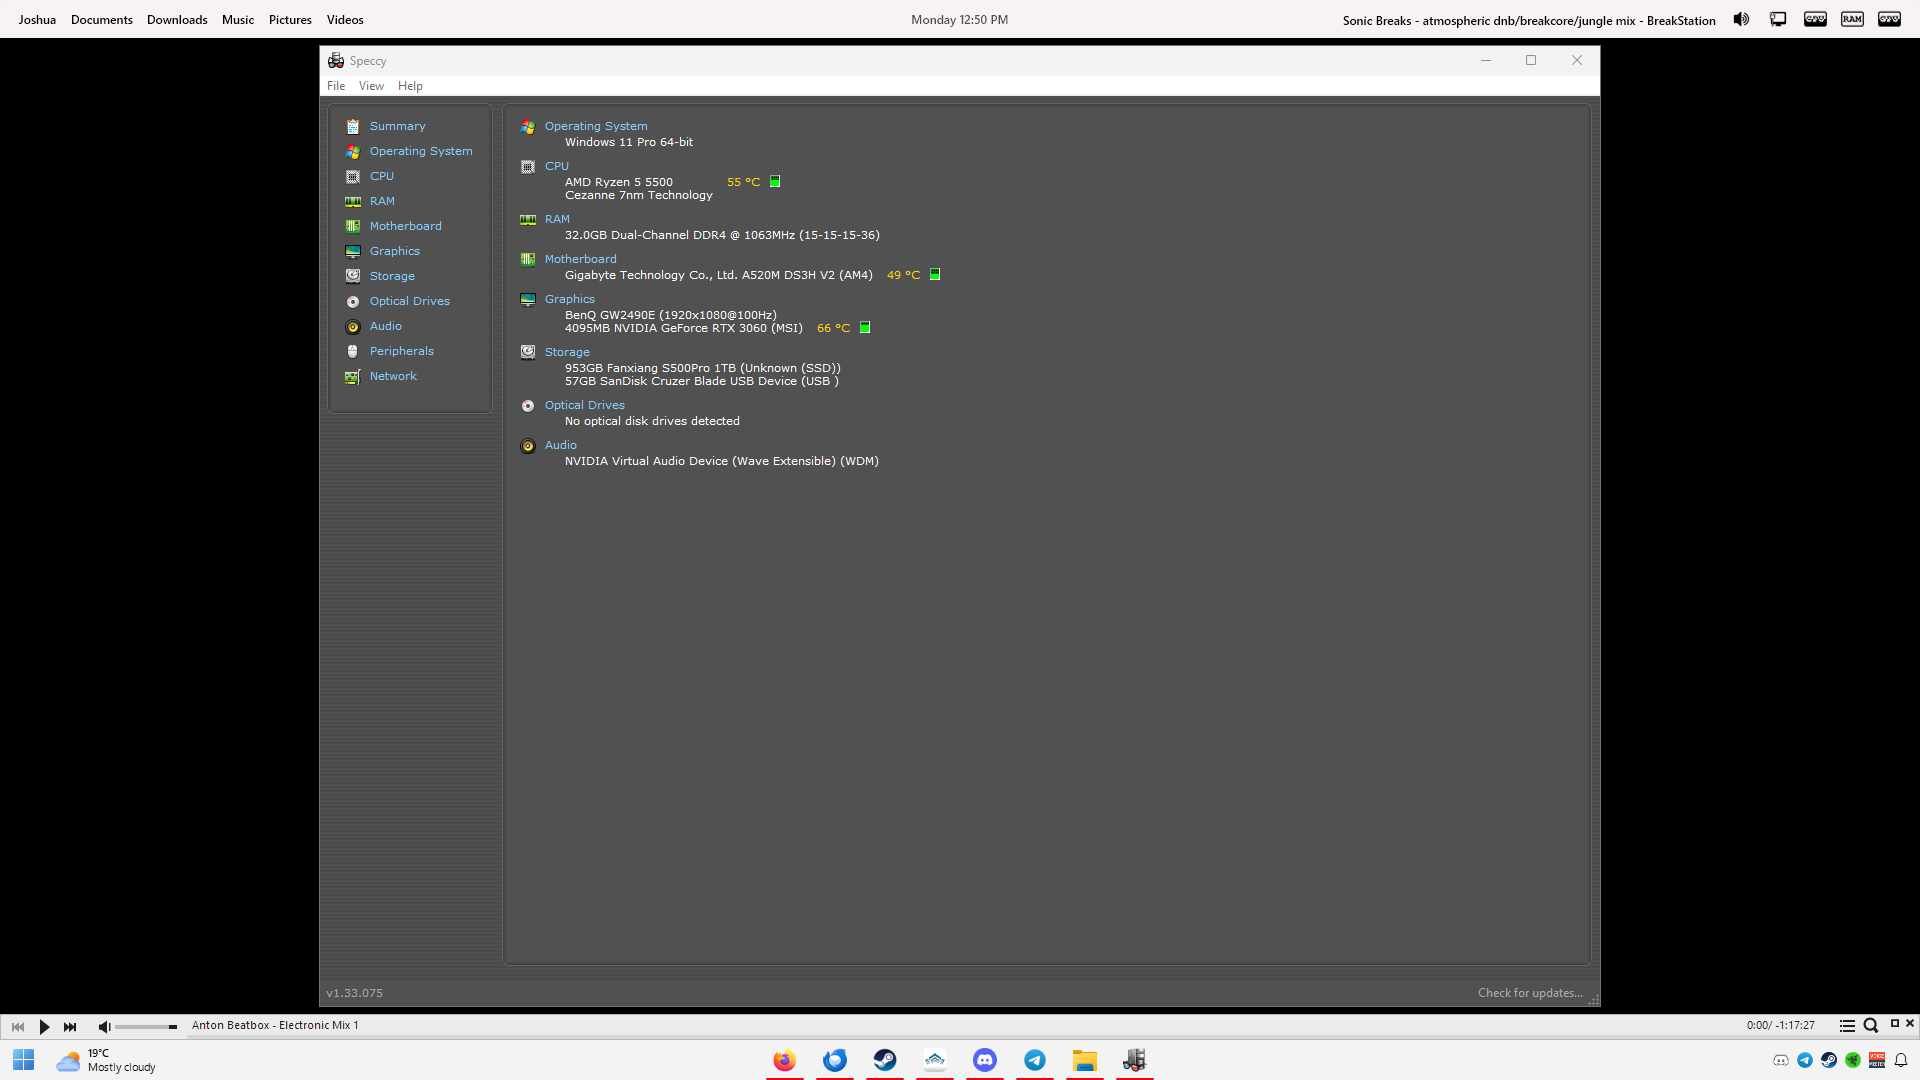Go to the Motherboard page using its sidebar icon

(x=353, y=226)
